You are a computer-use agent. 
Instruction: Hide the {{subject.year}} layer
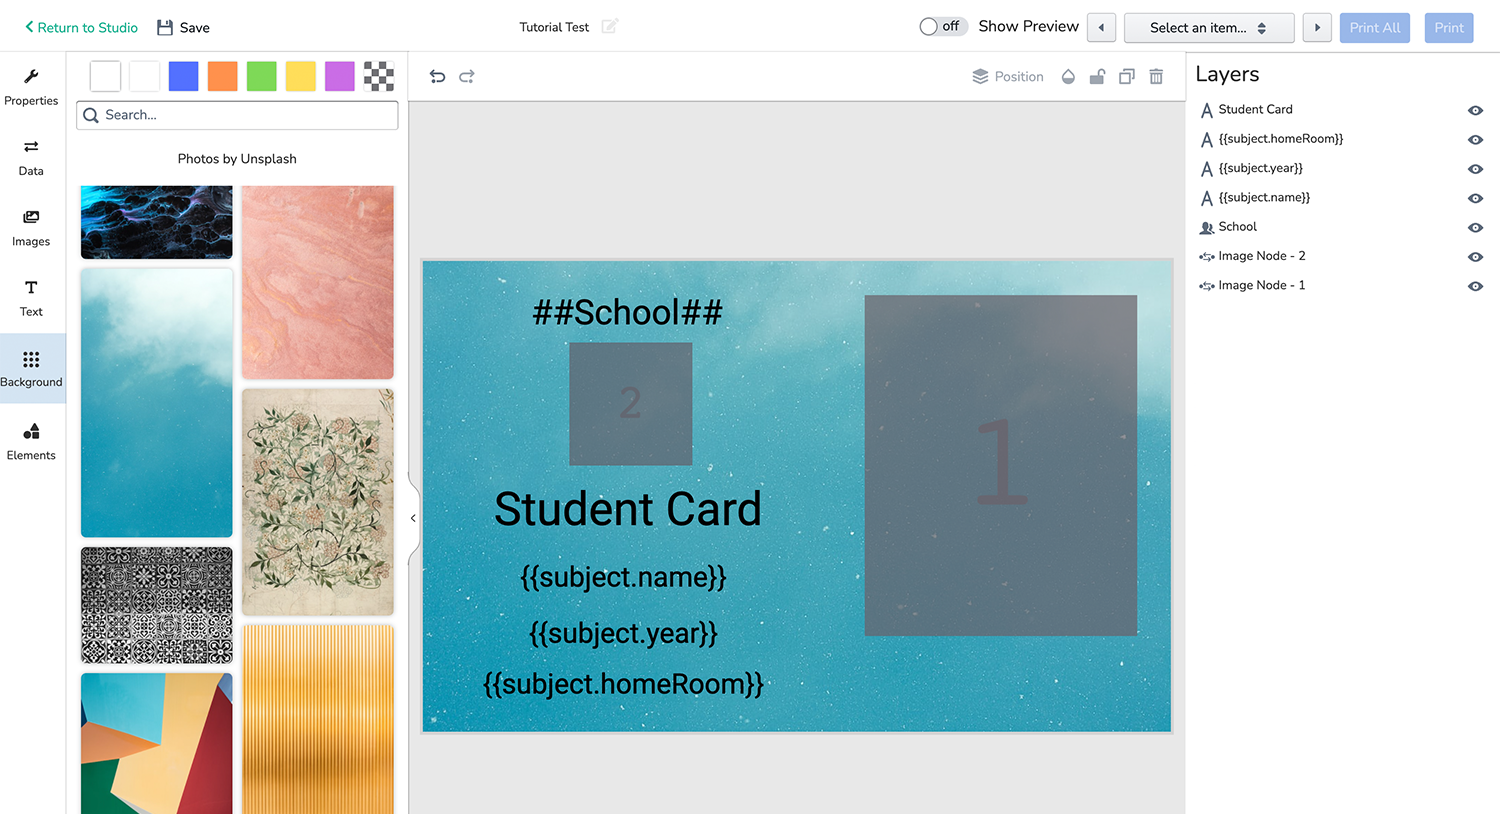[x=1475, y=169]
